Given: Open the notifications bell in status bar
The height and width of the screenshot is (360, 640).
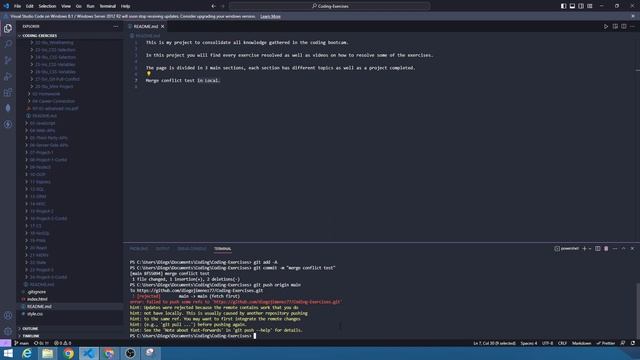Looking at the screenshot, I should pyautogui.click(x=633, y=343).
